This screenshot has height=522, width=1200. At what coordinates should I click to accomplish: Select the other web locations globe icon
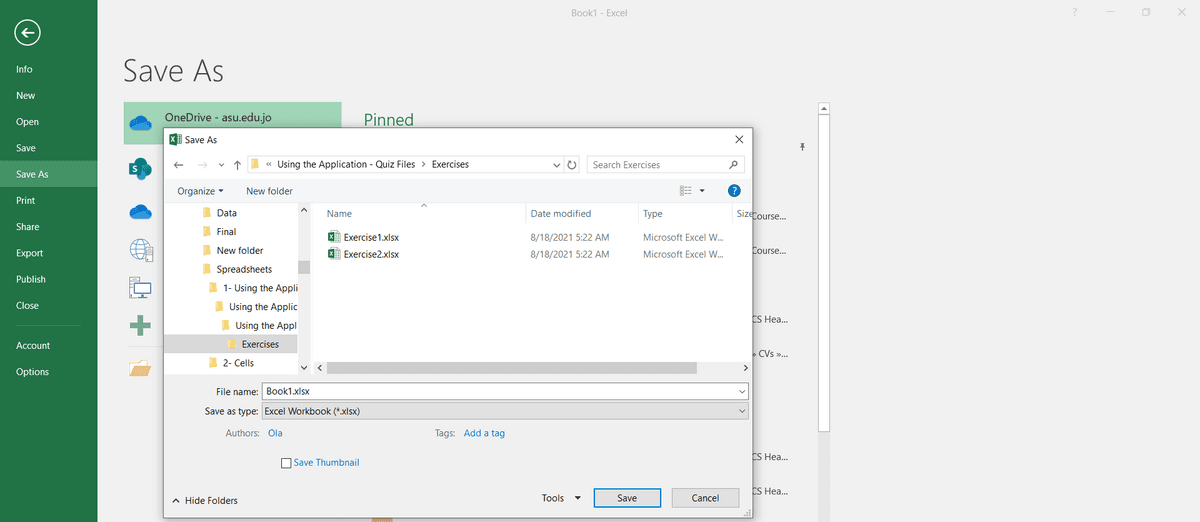[x=140, y=250]
